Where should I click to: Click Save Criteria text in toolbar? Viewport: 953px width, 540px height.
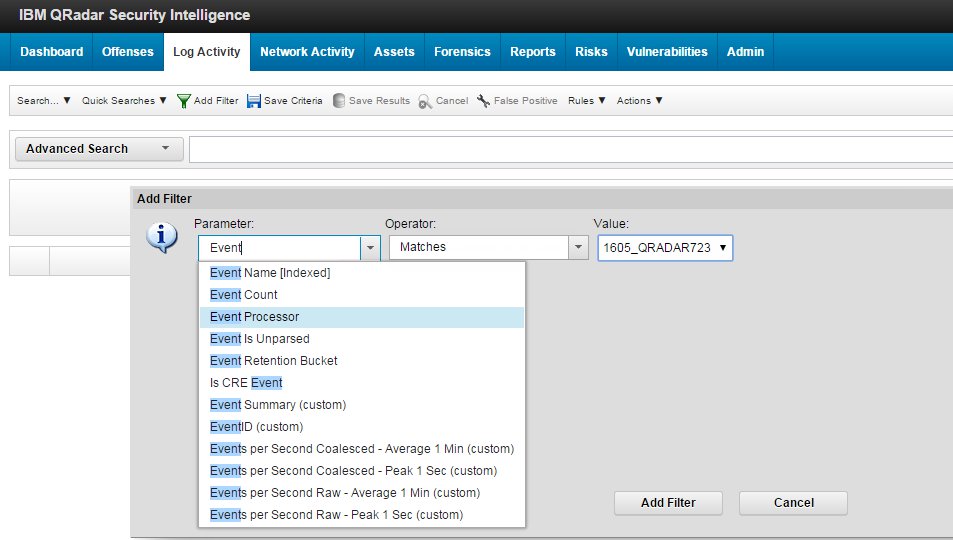pos(294,101)
